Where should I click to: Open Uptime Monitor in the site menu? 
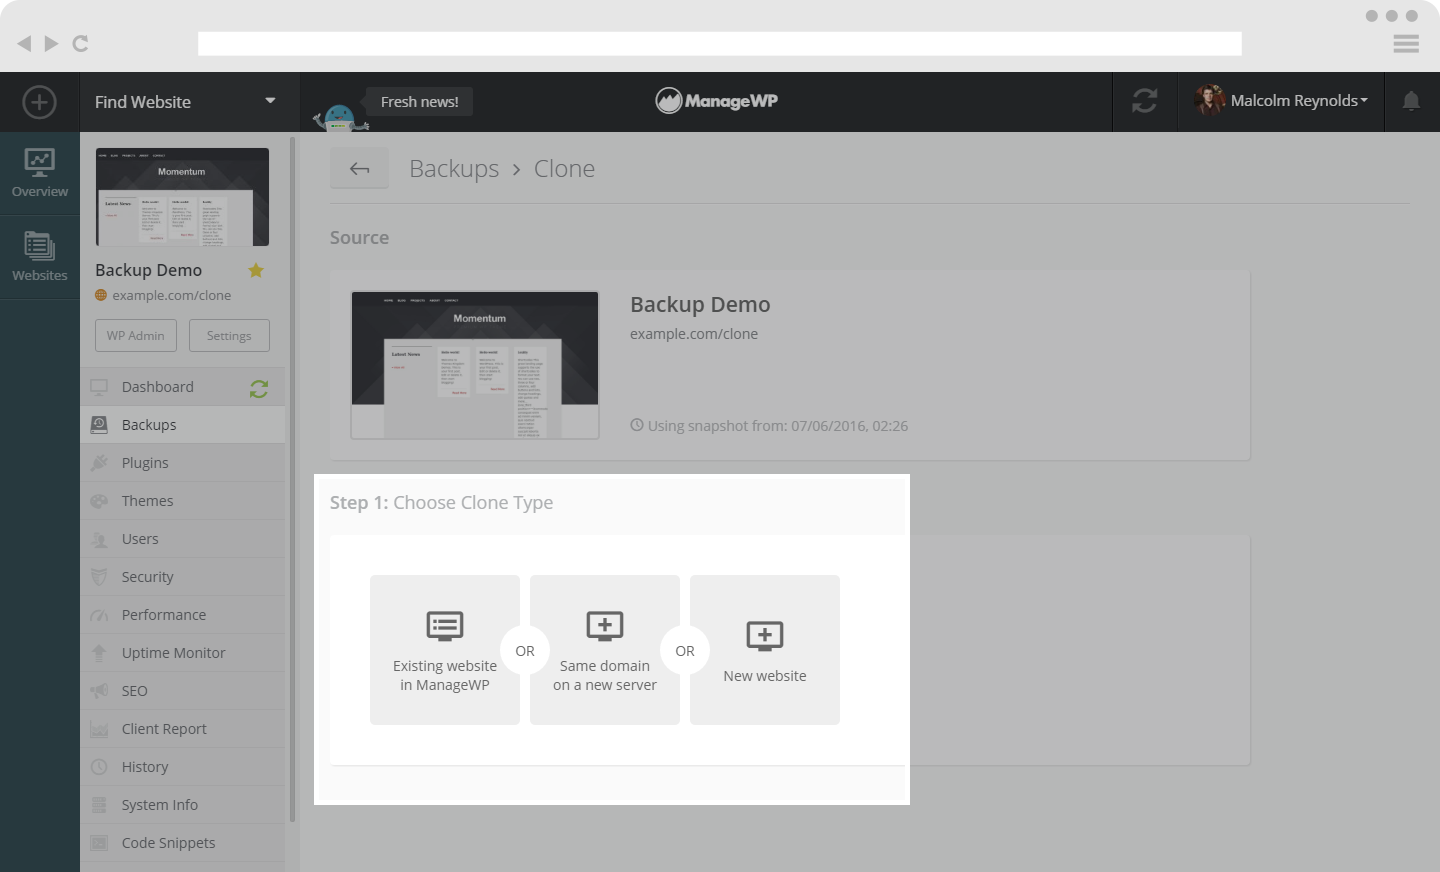click(182, 653)
